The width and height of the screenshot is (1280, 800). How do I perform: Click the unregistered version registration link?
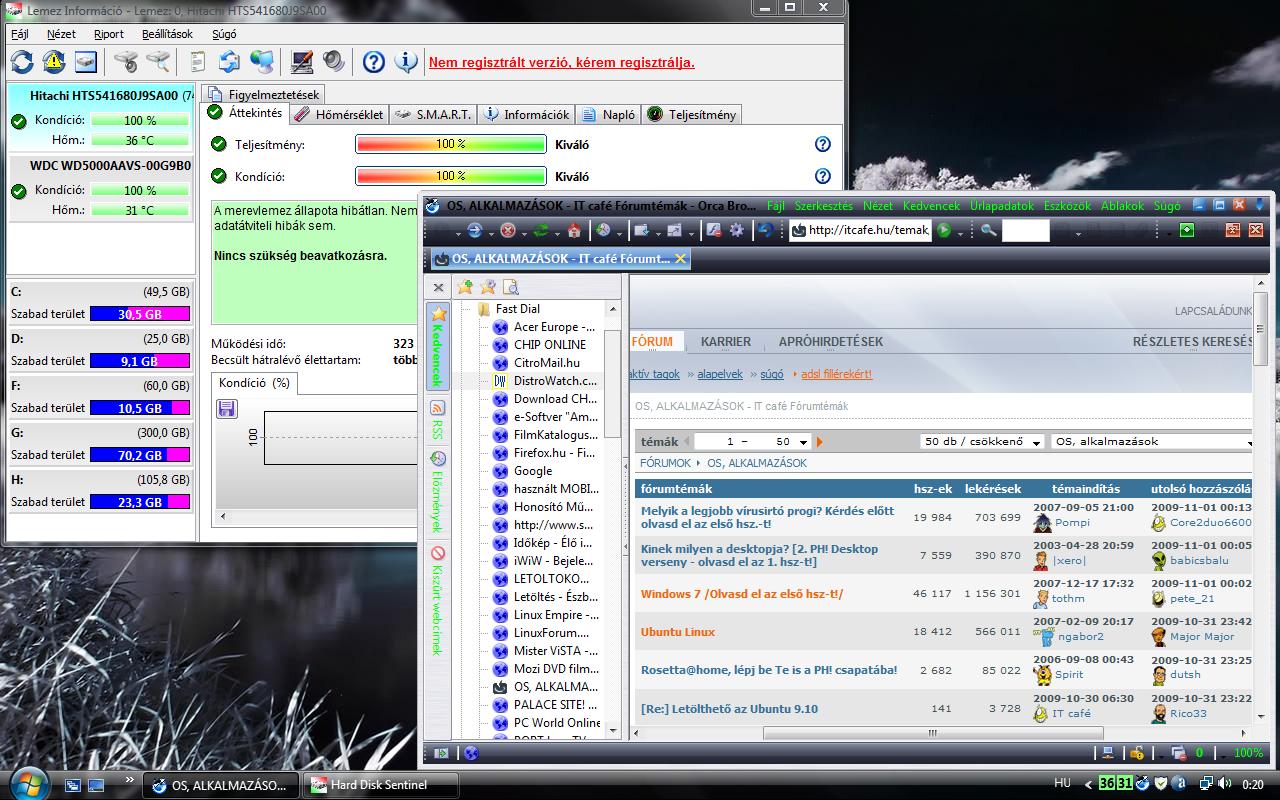point(561,62)
